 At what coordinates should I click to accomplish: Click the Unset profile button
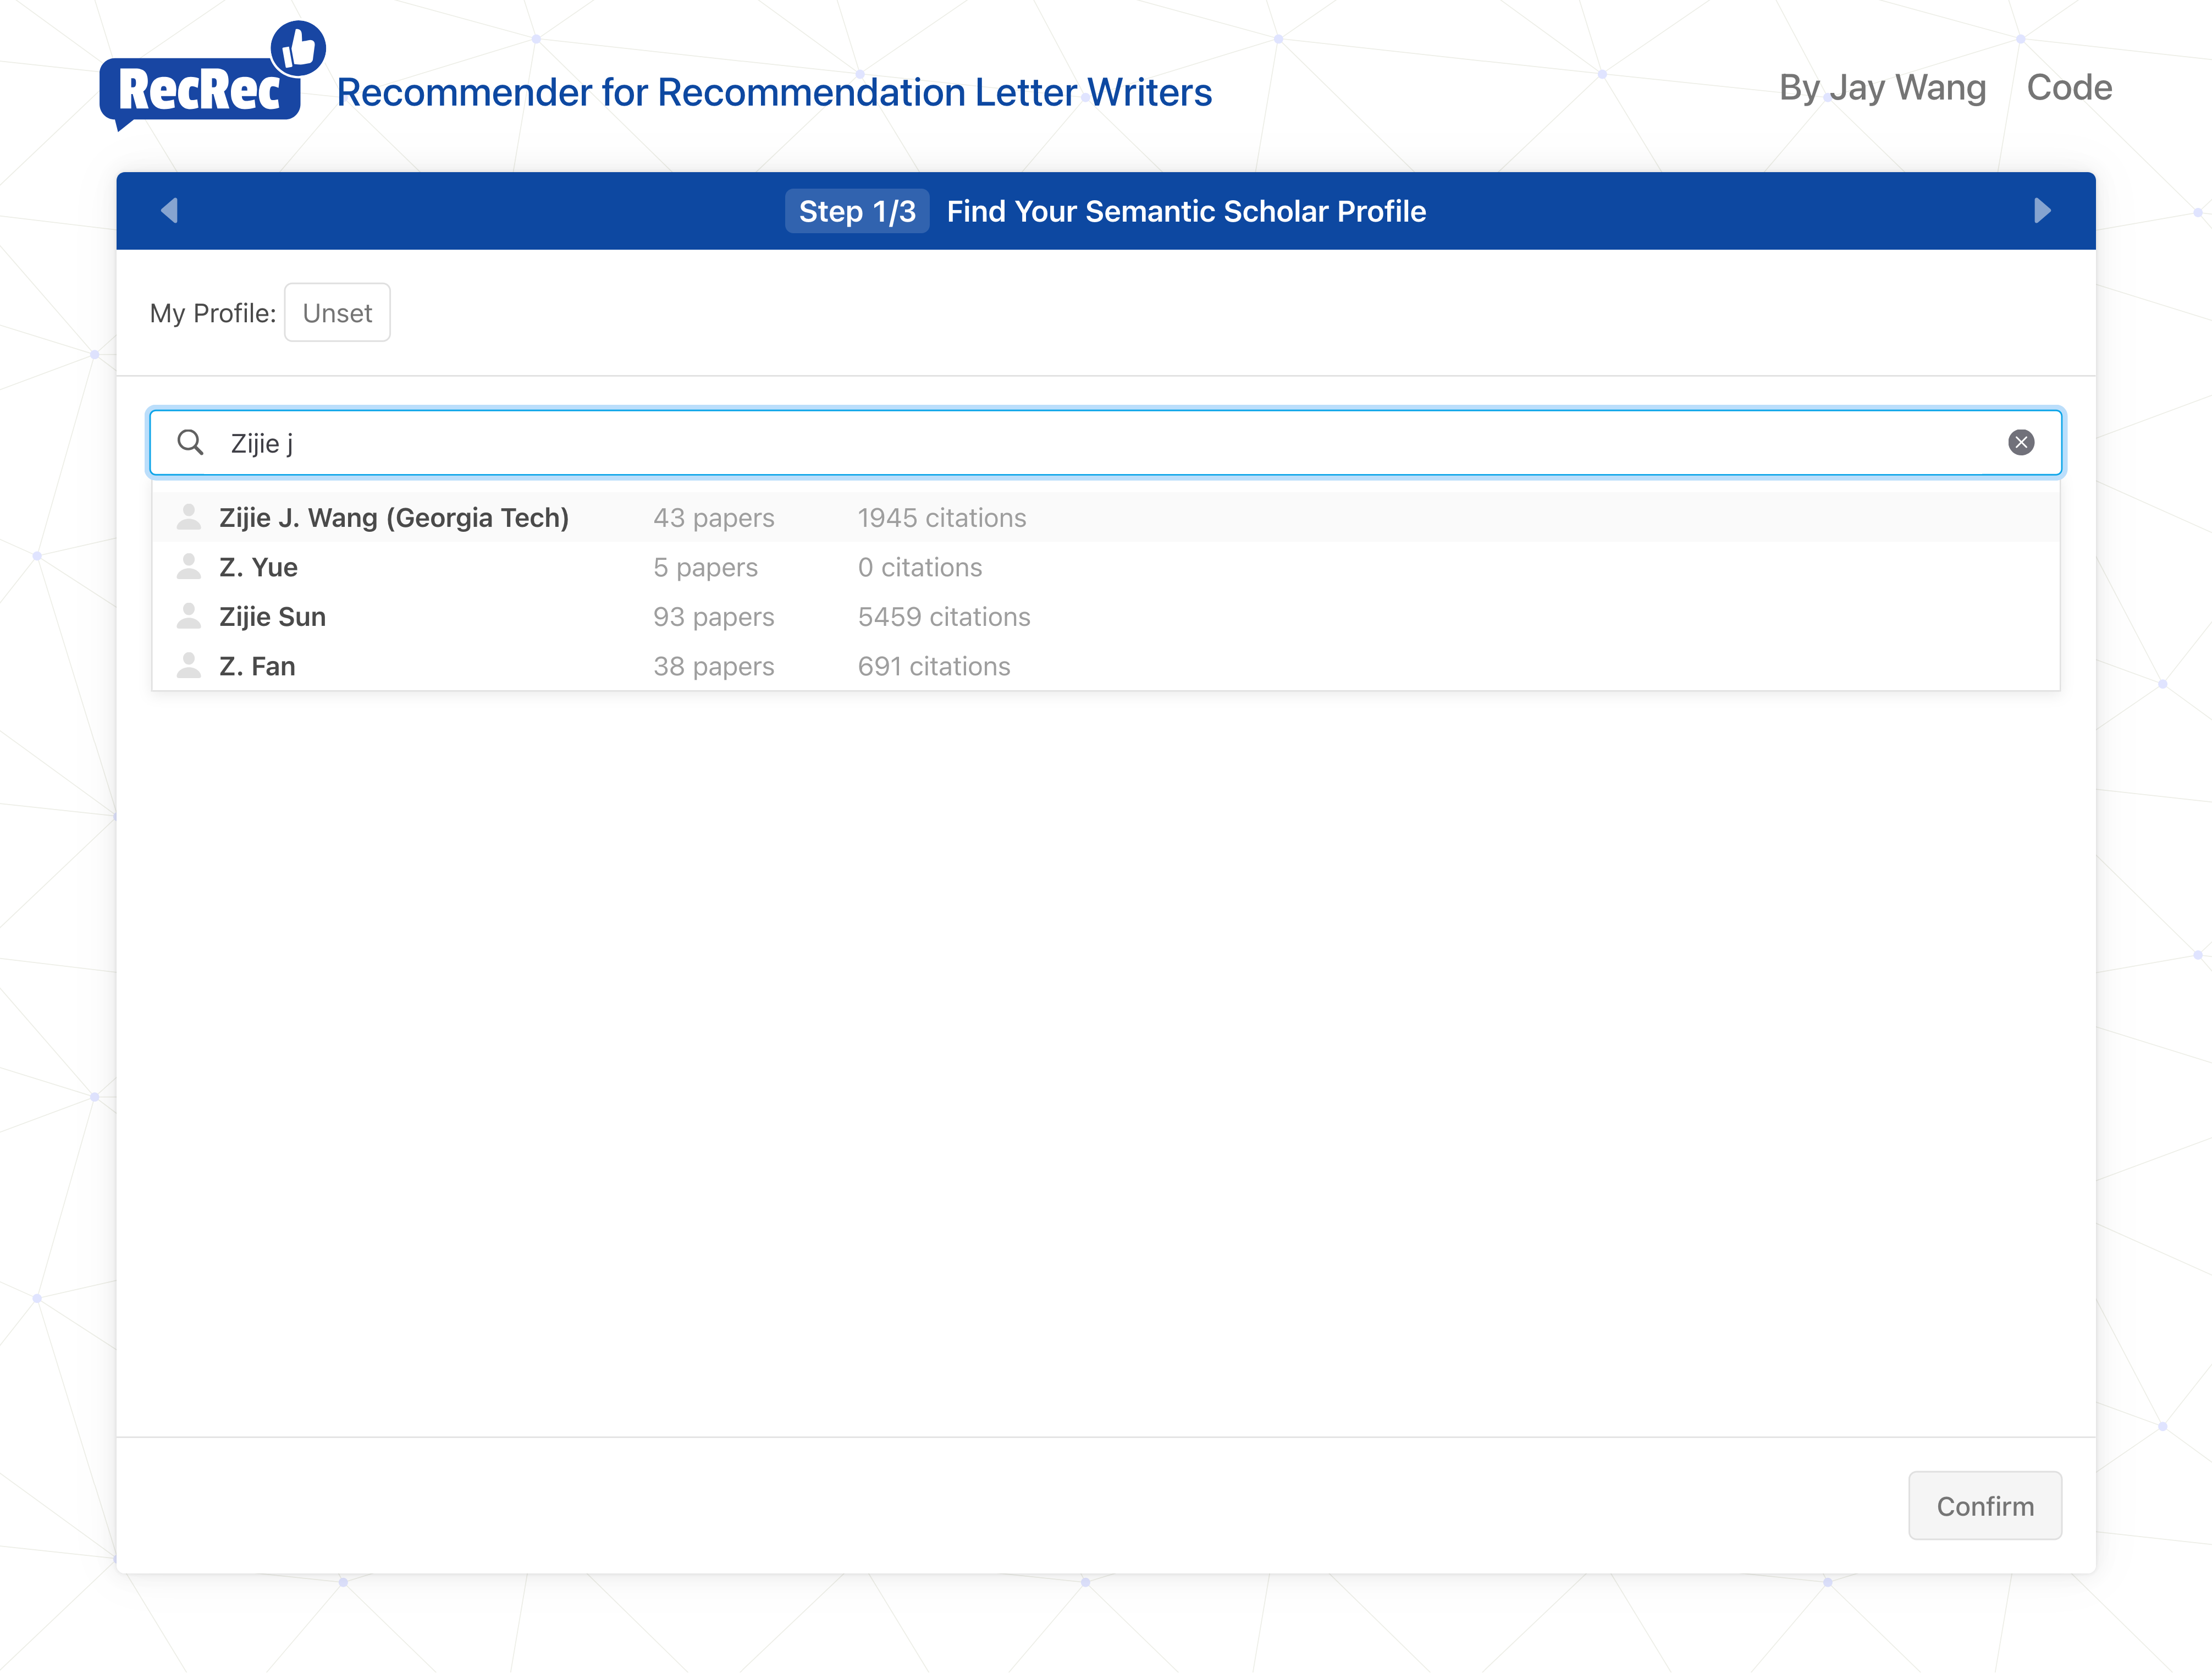[x=337, y=313]
